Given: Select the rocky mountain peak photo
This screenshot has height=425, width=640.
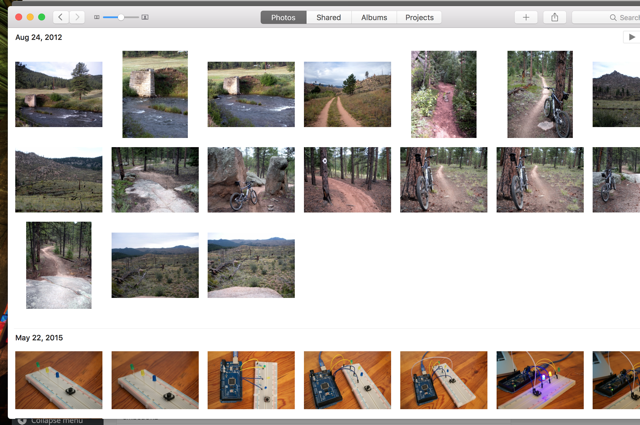Looking at the screenshot, I should [x=616, y=94].
